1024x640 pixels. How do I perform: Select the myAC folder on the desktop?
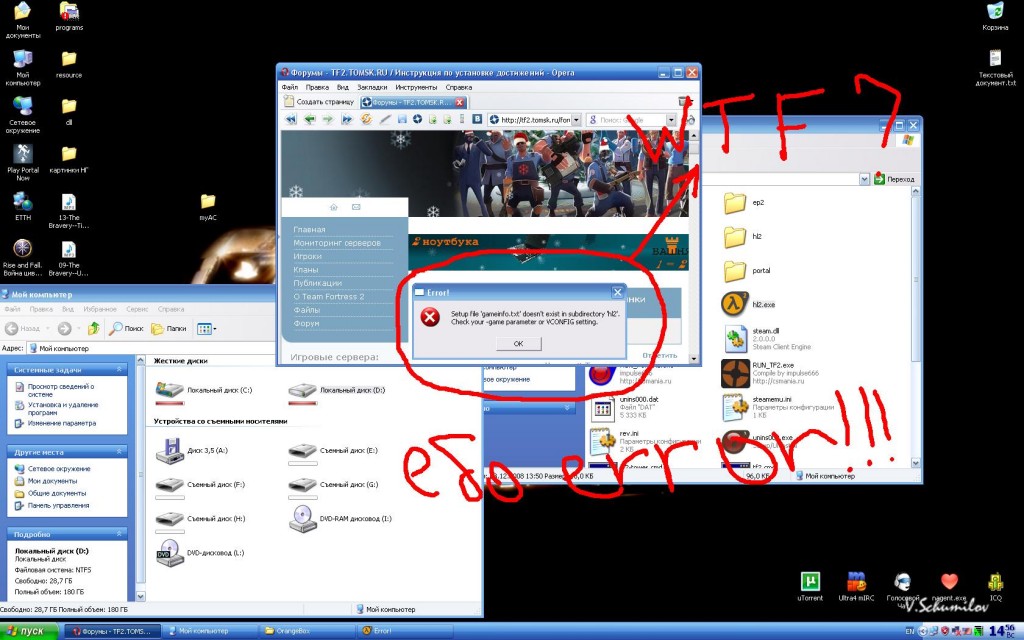(x=208, y=202)
